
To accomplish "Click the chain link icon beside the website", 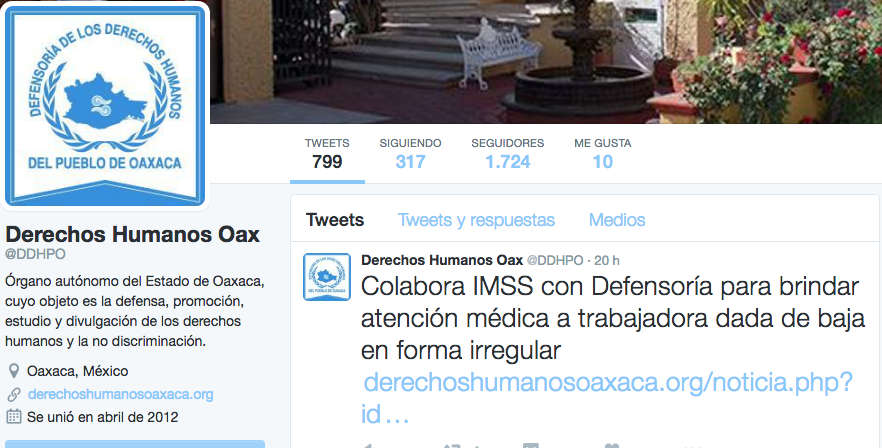I will click(14, 394).
